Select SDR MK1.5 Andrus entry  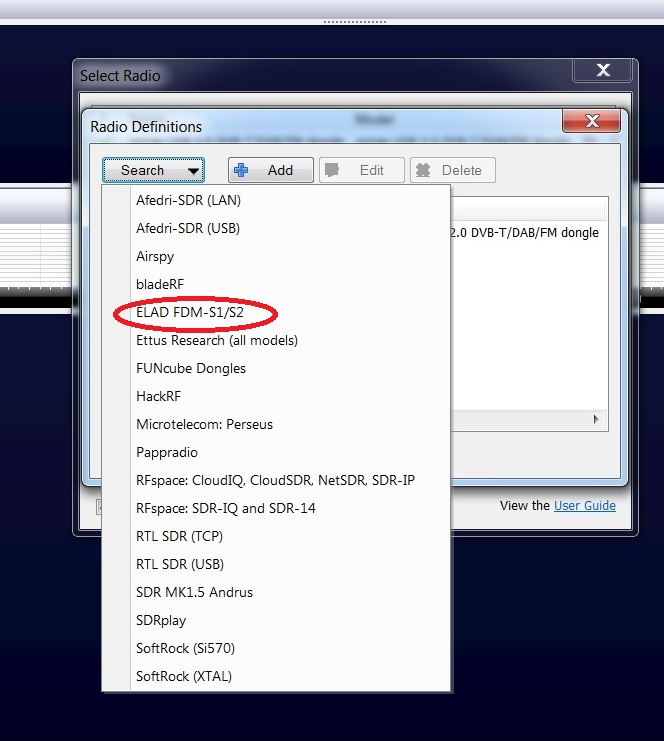click(276, 592)
